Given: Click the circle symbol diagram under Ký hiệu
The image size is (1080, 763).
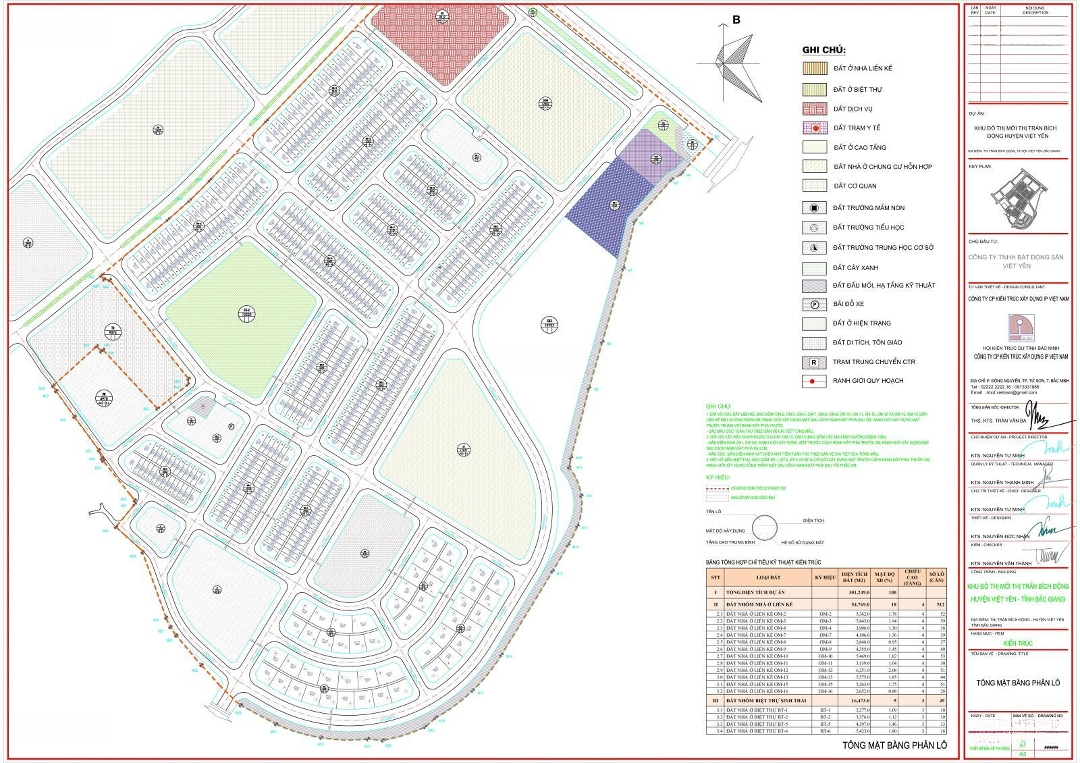Looking at the screenshot, I should (764, 527).
